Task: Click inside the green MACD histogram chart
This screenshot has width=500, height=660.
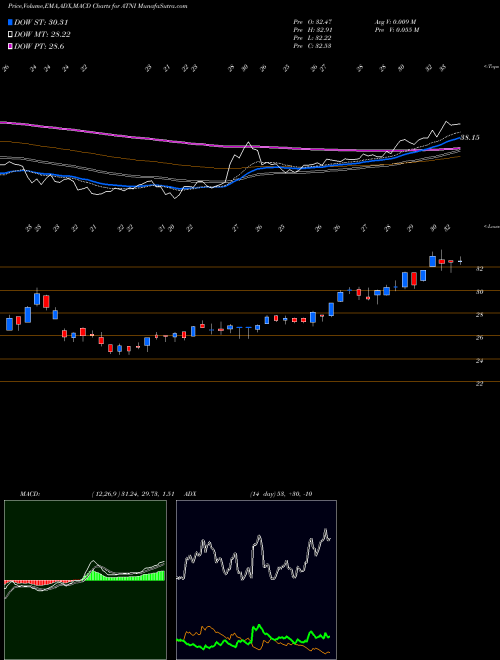Action: click(85, 580)
